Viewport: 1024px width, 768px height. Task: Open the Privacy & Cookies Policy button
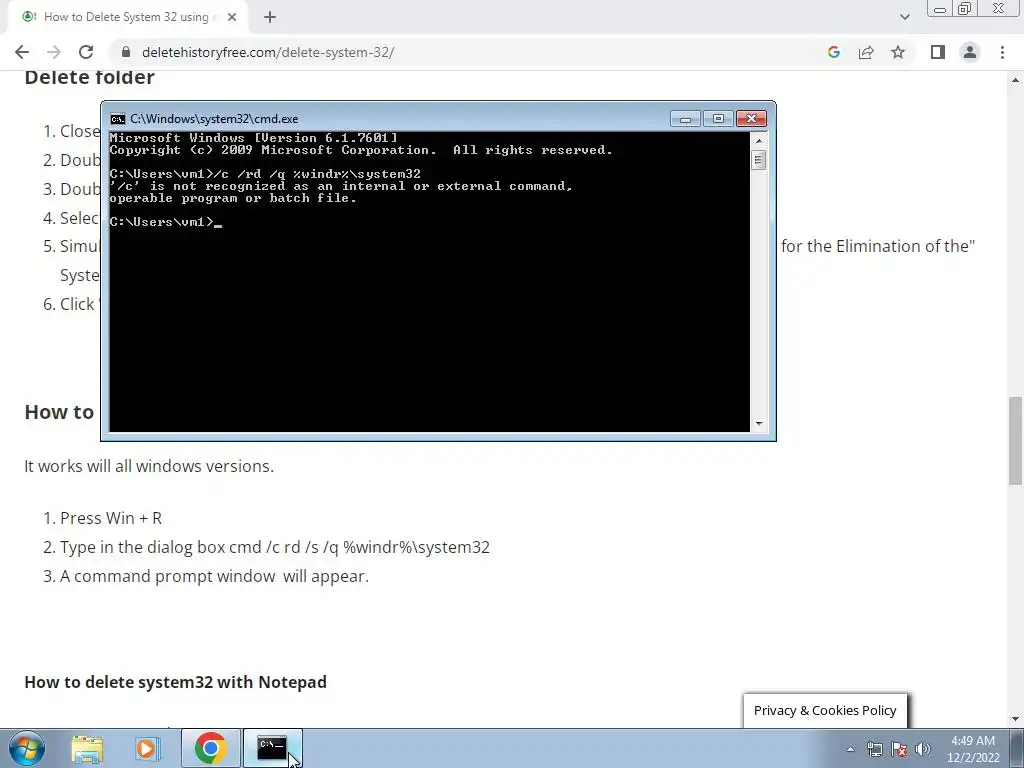click(x=825, y=711)
